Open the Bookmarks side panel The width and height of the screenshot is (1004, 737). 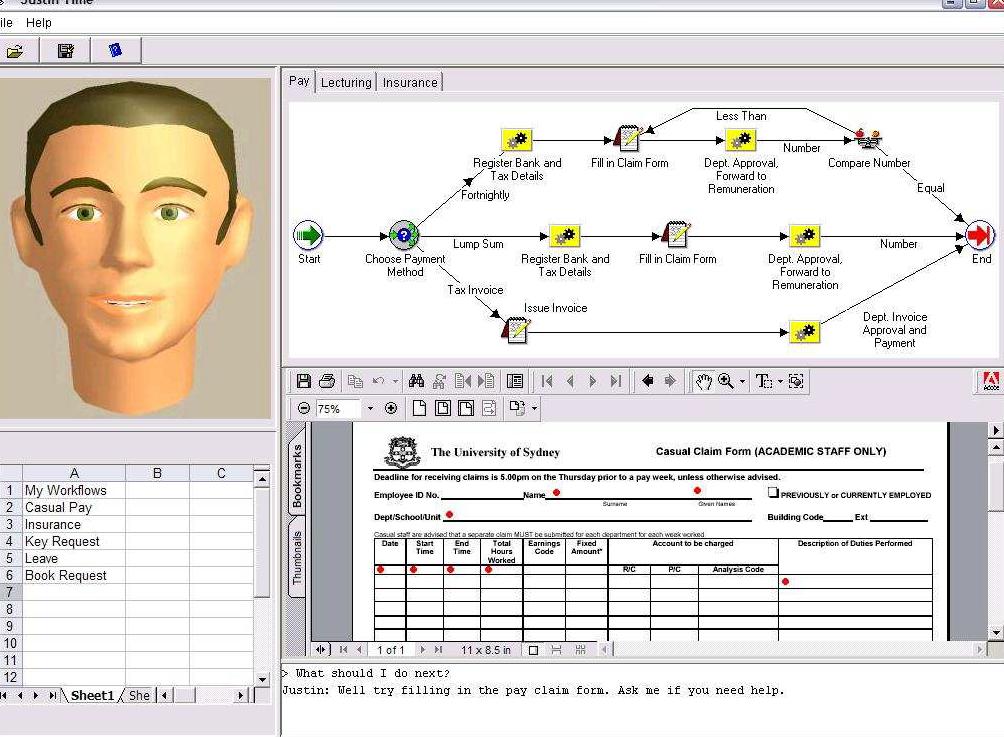[296, 477]
